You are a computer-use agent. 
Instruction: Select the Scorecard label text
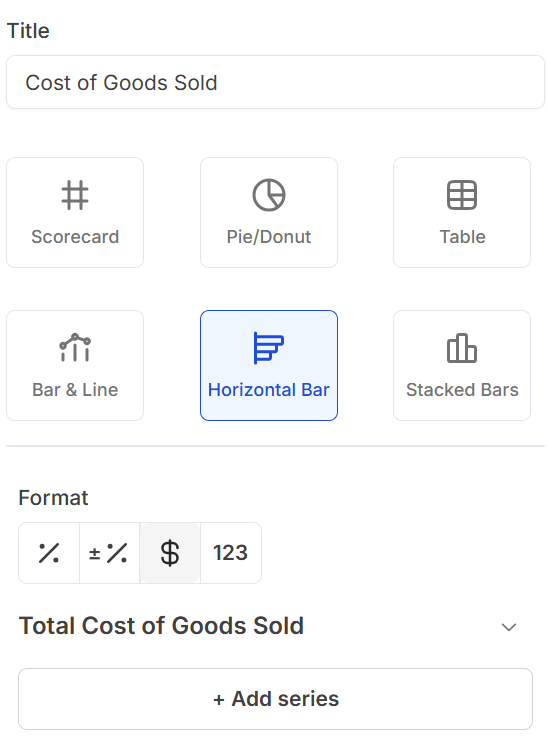75,237
